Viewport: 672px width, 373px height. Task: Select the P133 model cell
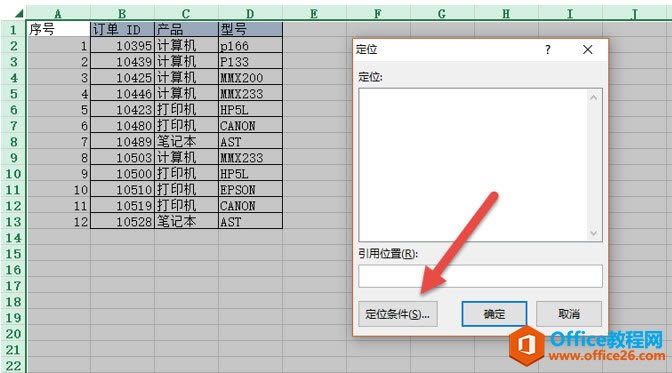(x=250, y=61)
